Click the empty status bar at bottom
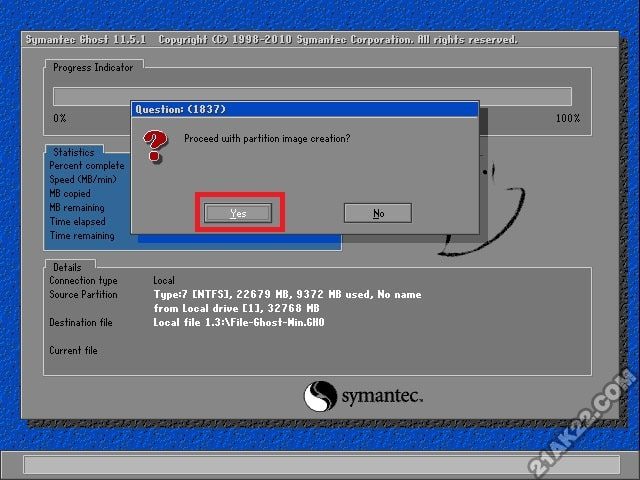Image resolution: width=640 pixels, height=480 pixels. (x=322, y=464)
